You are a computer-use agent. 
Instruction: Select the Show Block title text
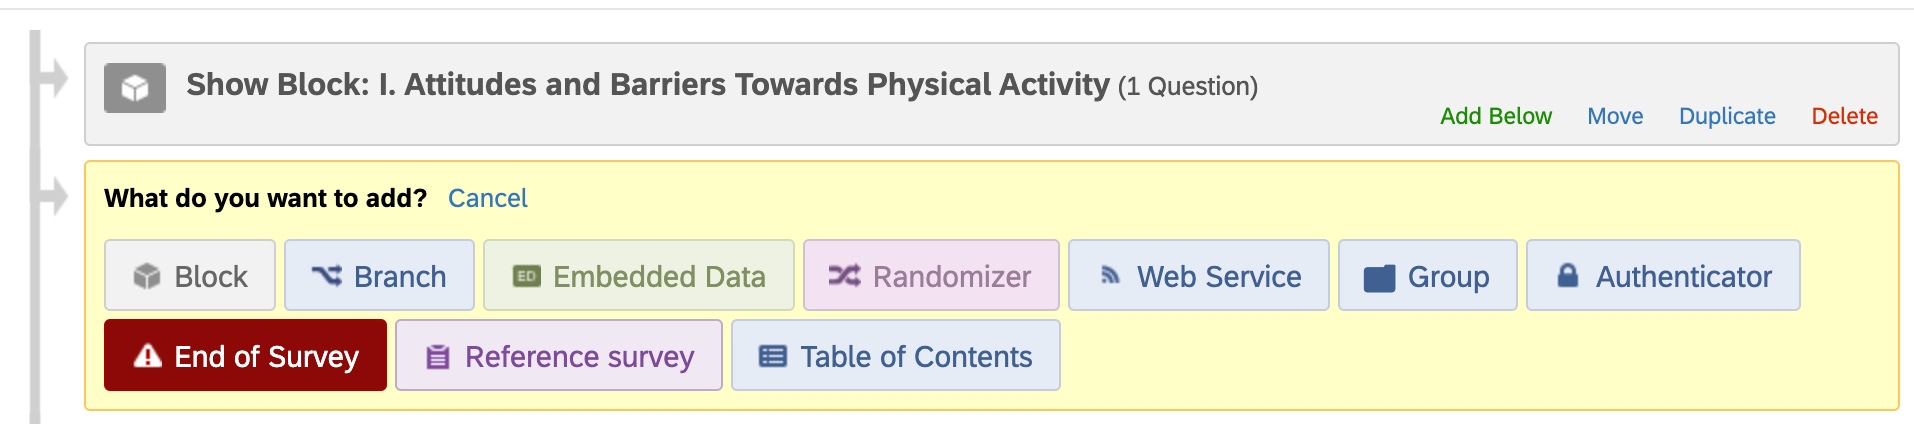coord(648,84)
